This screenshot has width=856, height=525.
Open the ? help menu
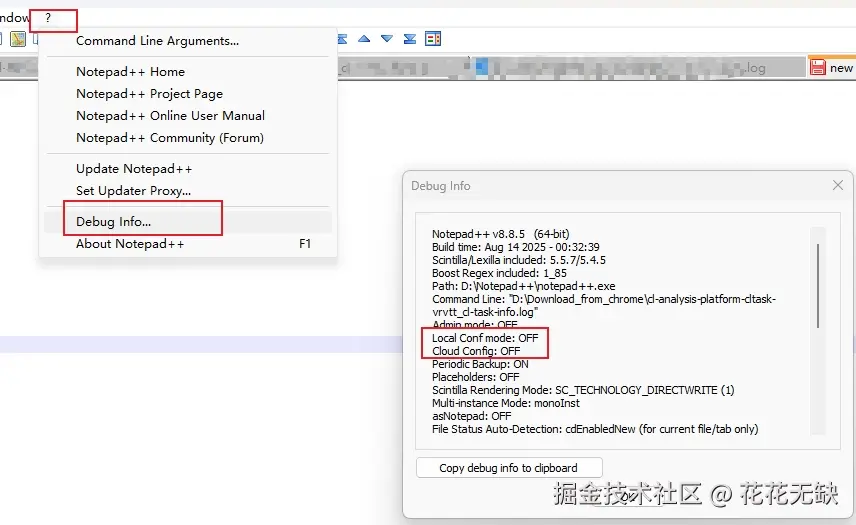[48, 18]
